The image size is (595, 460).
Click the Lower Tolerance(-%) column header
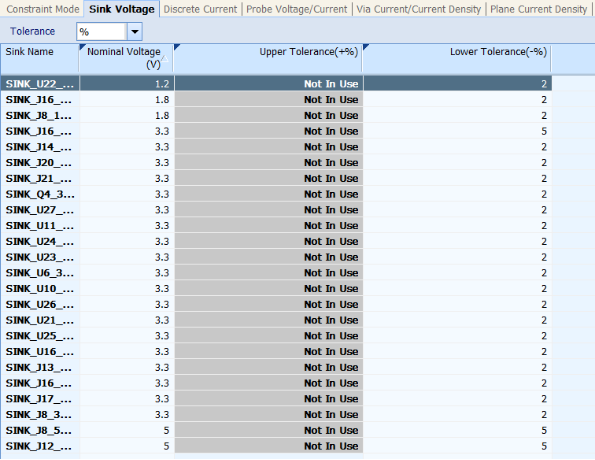coord(457,58)
